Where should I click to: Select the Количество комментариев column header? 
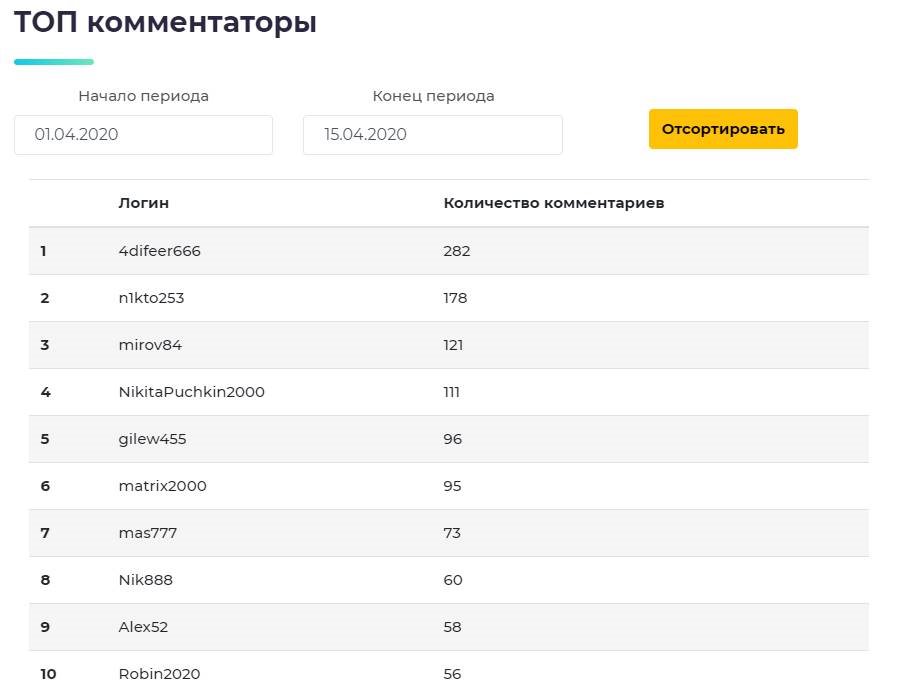[554, 203]
